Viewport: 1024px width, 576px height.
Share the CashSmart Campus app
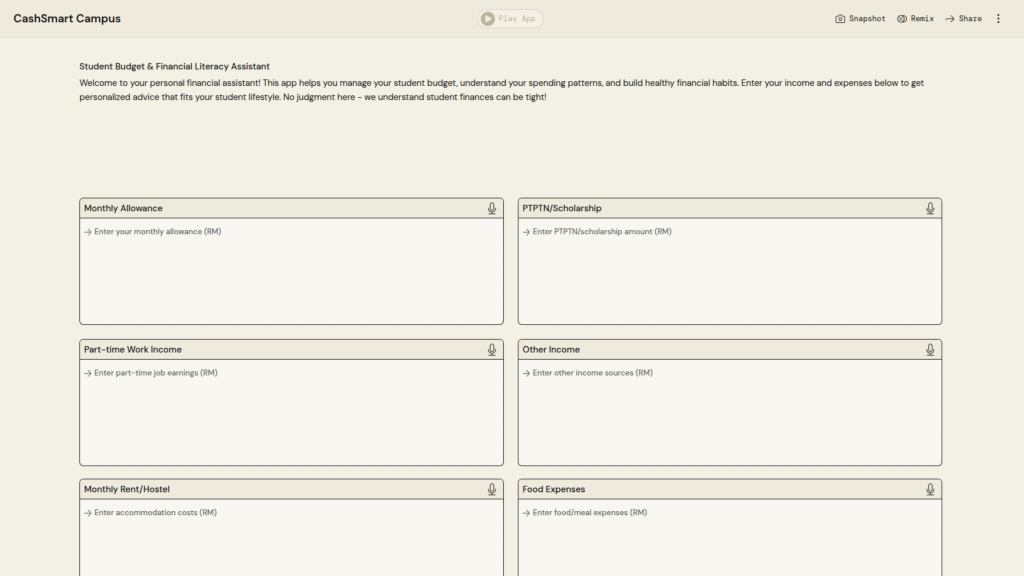(963, 19)
